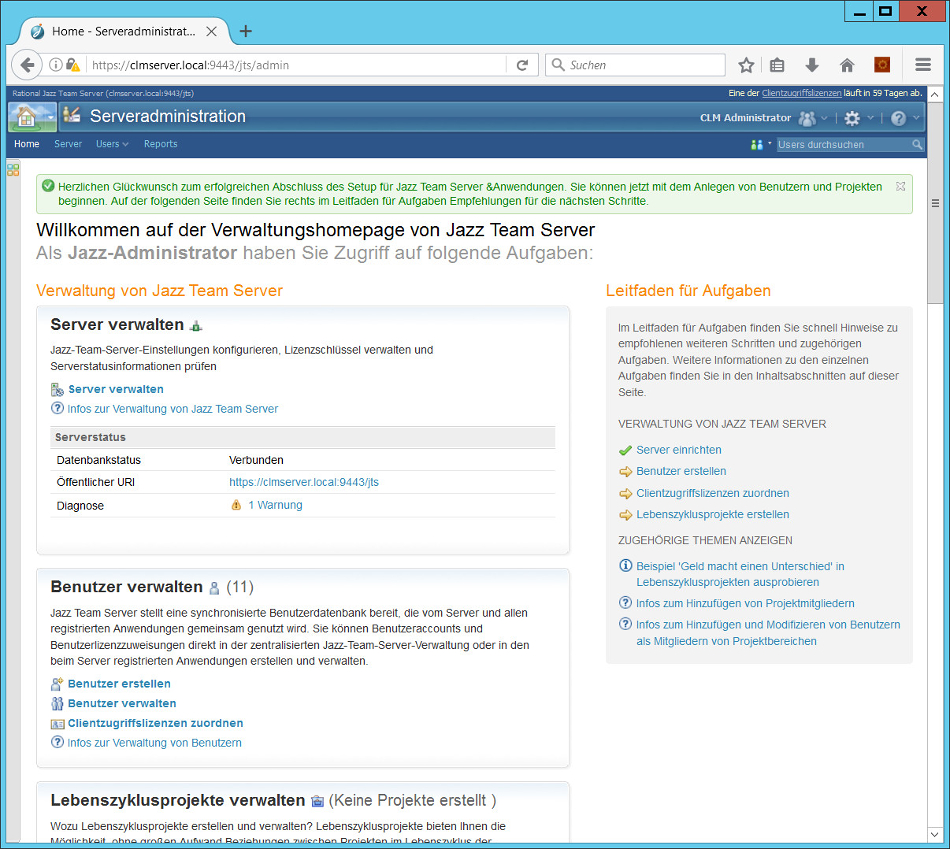Open the help question mark menu

coord(898,118)
